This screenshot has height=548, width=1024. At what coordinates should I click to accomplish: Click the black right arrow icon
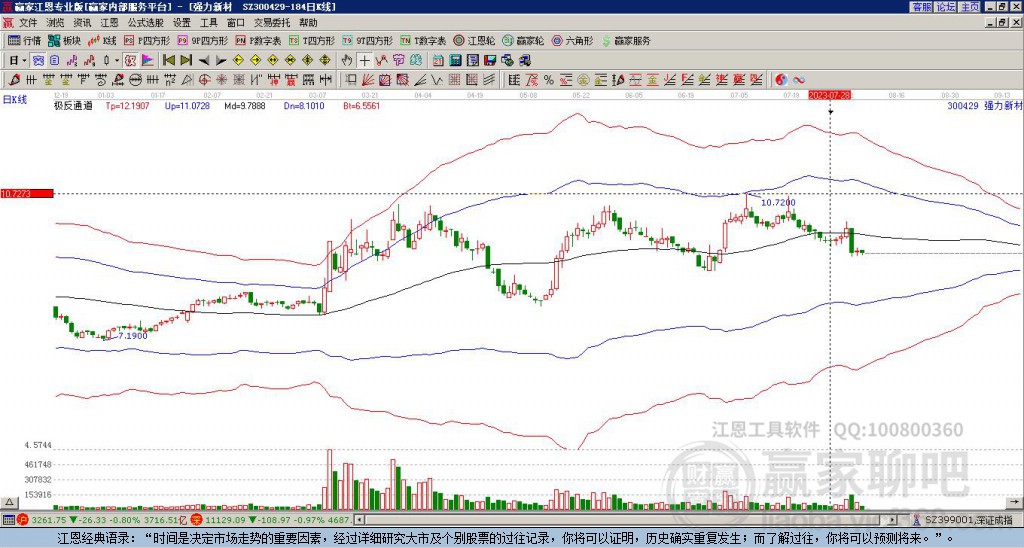221,61
